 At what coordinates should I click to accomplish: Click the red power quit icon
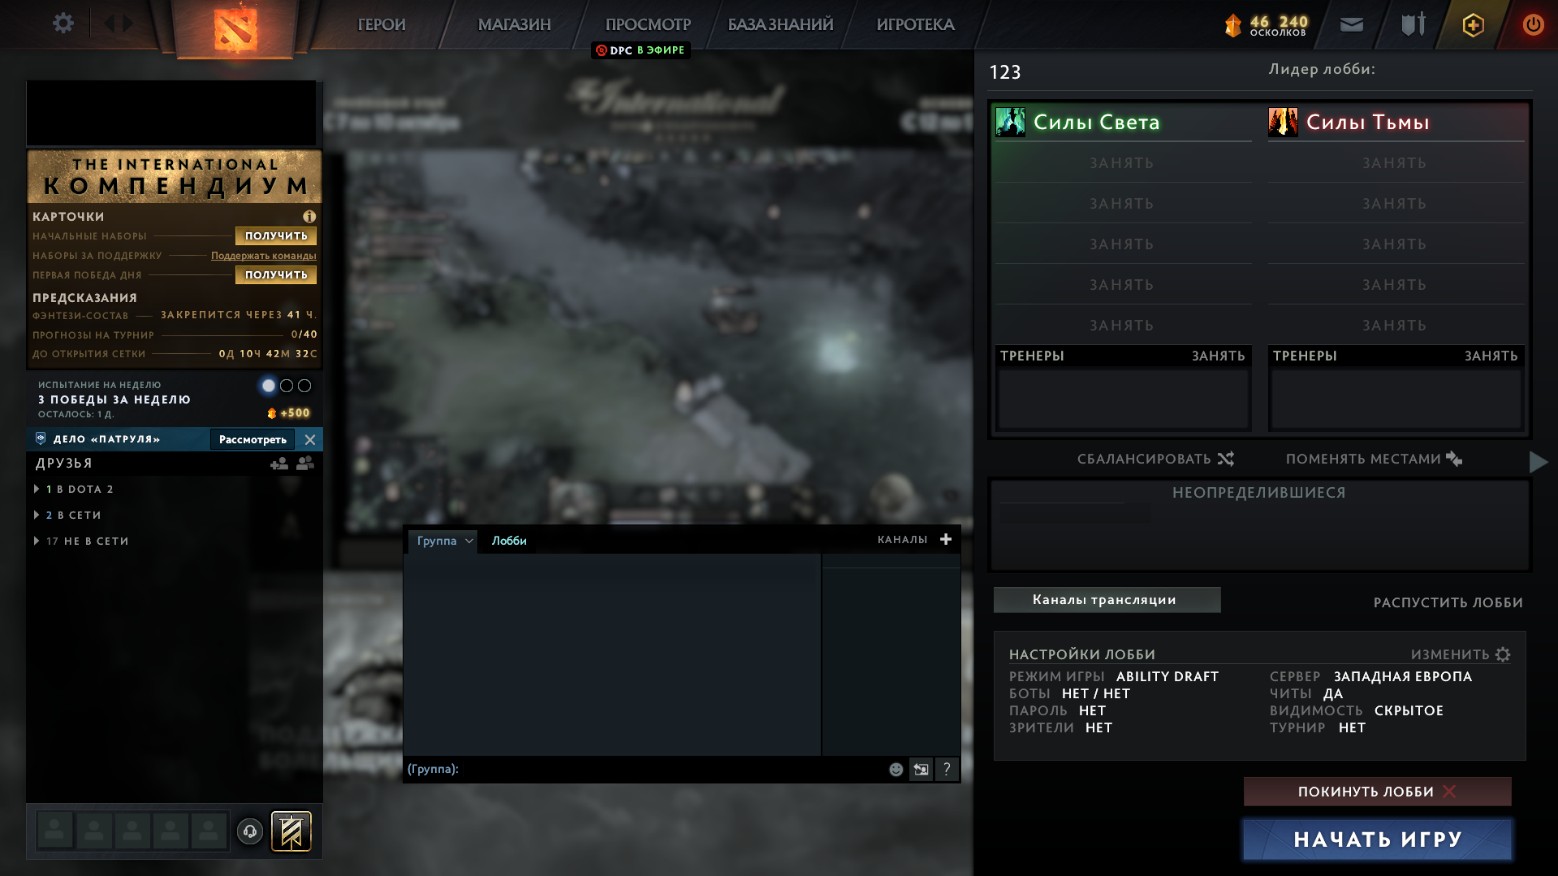(x=1533, y=25)
